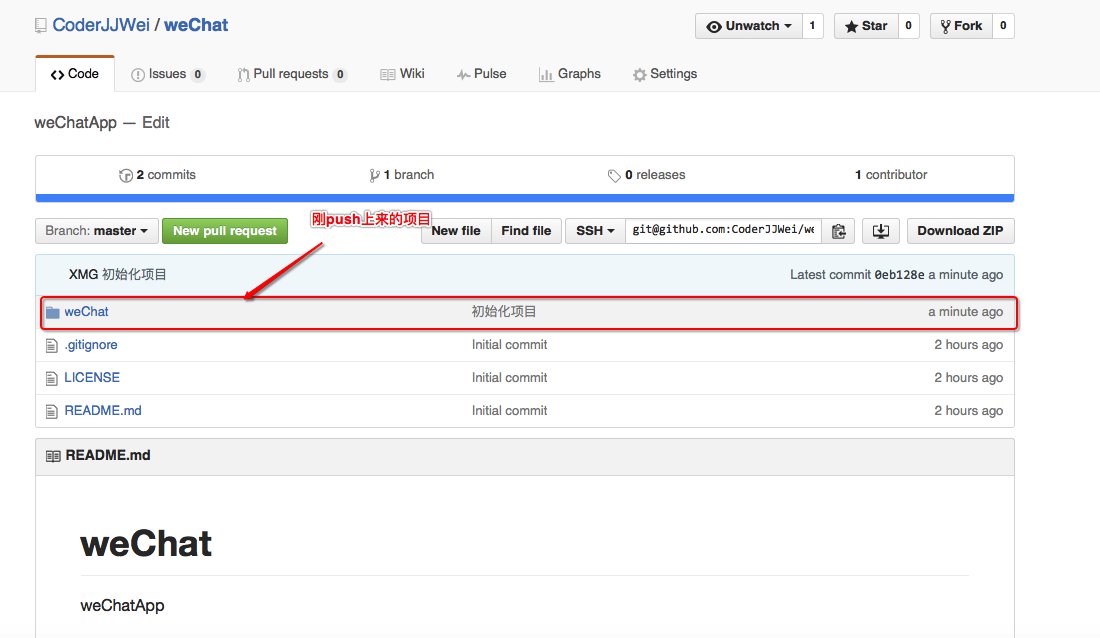The width and height of the screenshot is (1100, 638).
Task: Fork the weChat repository
Action: [x=961, y=26]
